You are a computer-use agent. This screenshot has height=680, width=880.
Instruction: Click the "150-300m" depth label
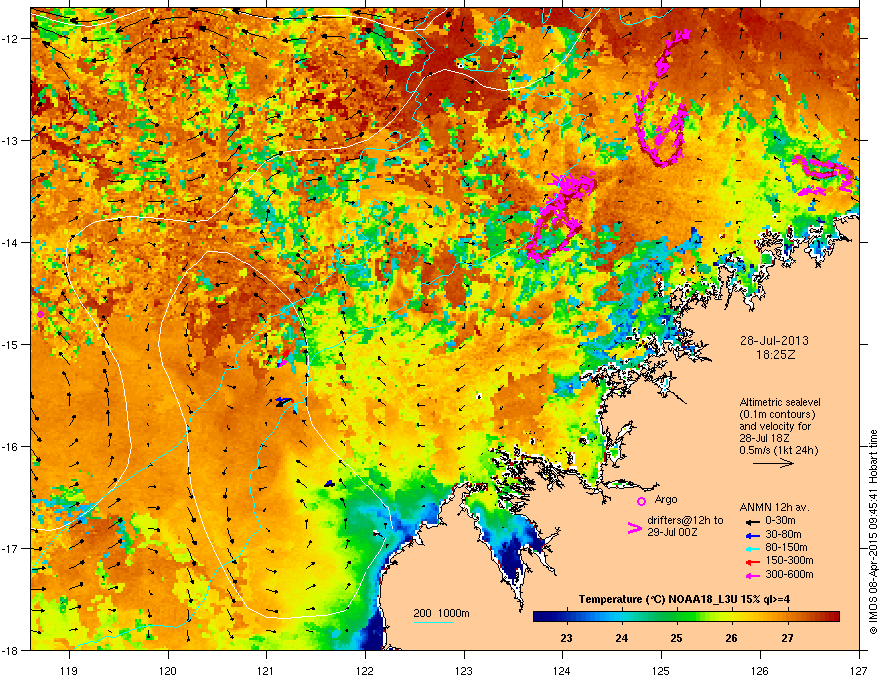789,560
